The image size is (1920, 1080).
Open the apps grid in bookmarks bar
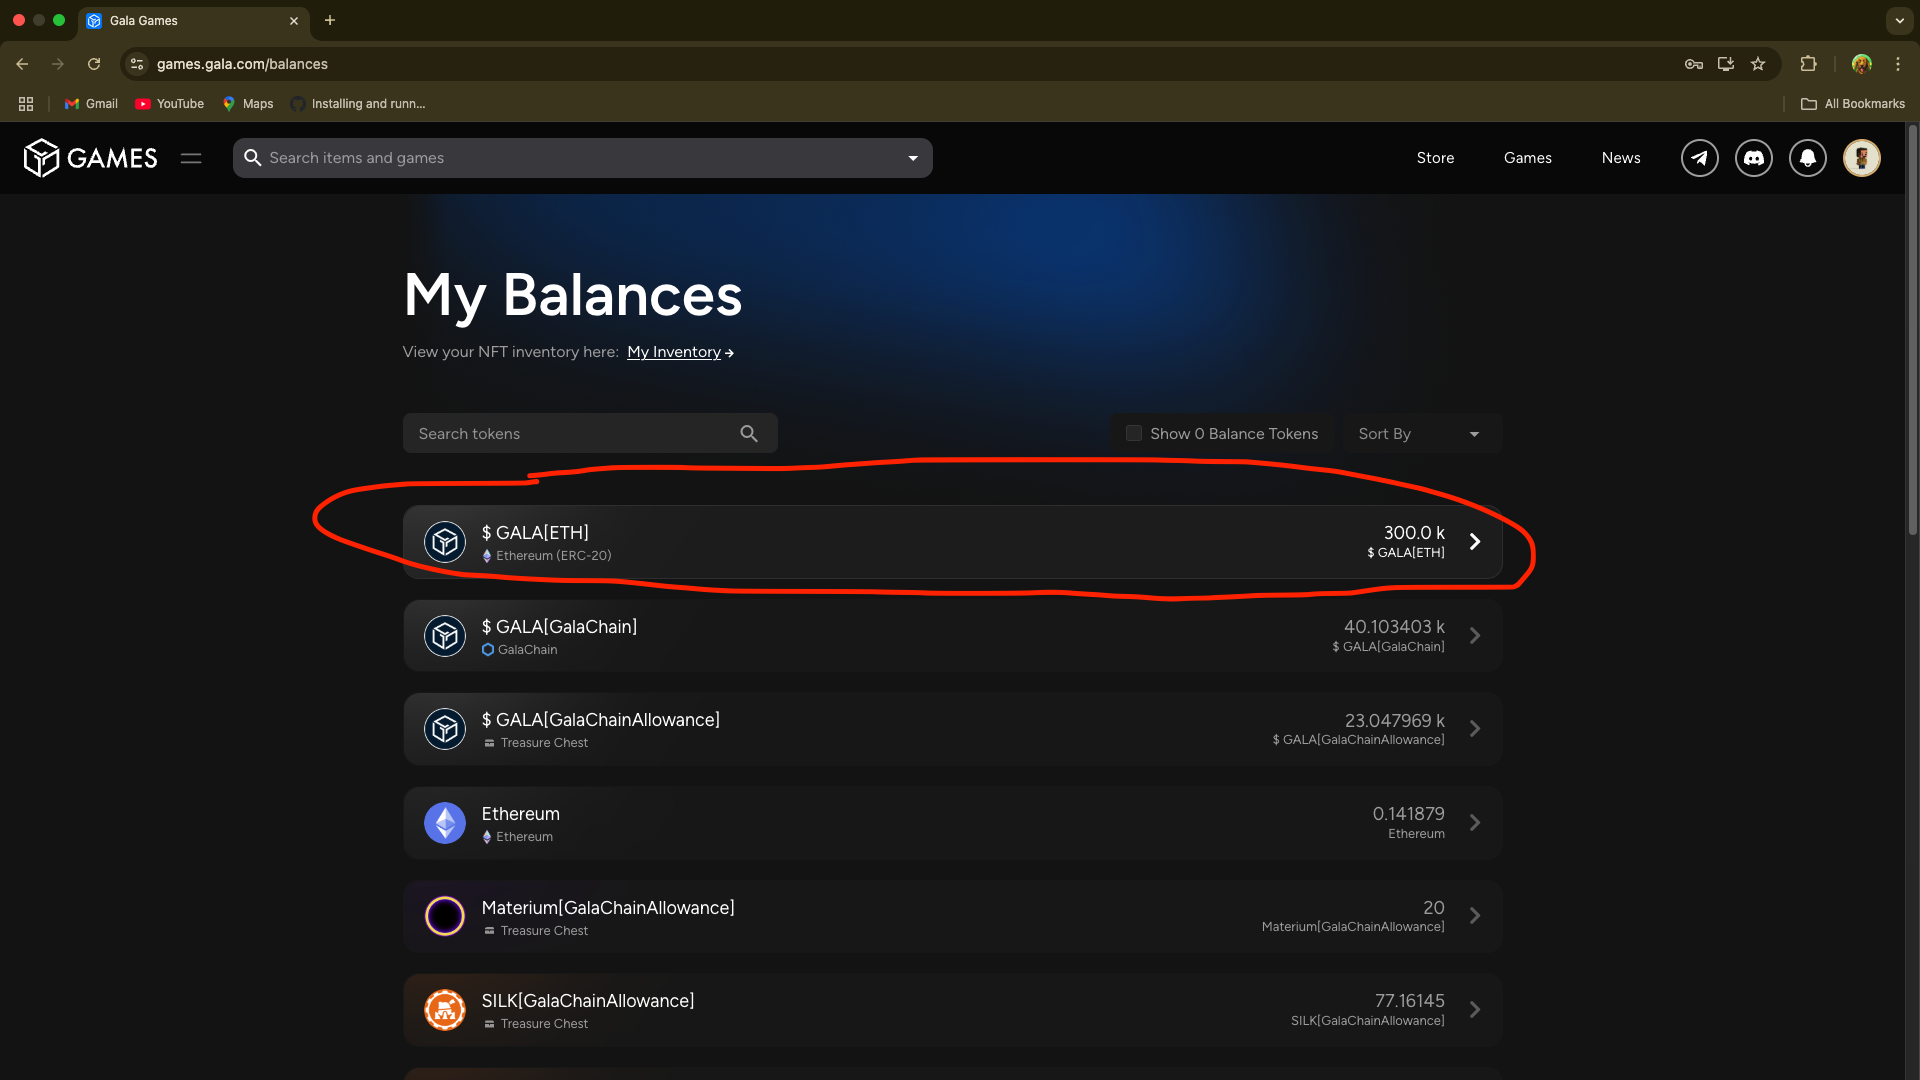[26, 104]
